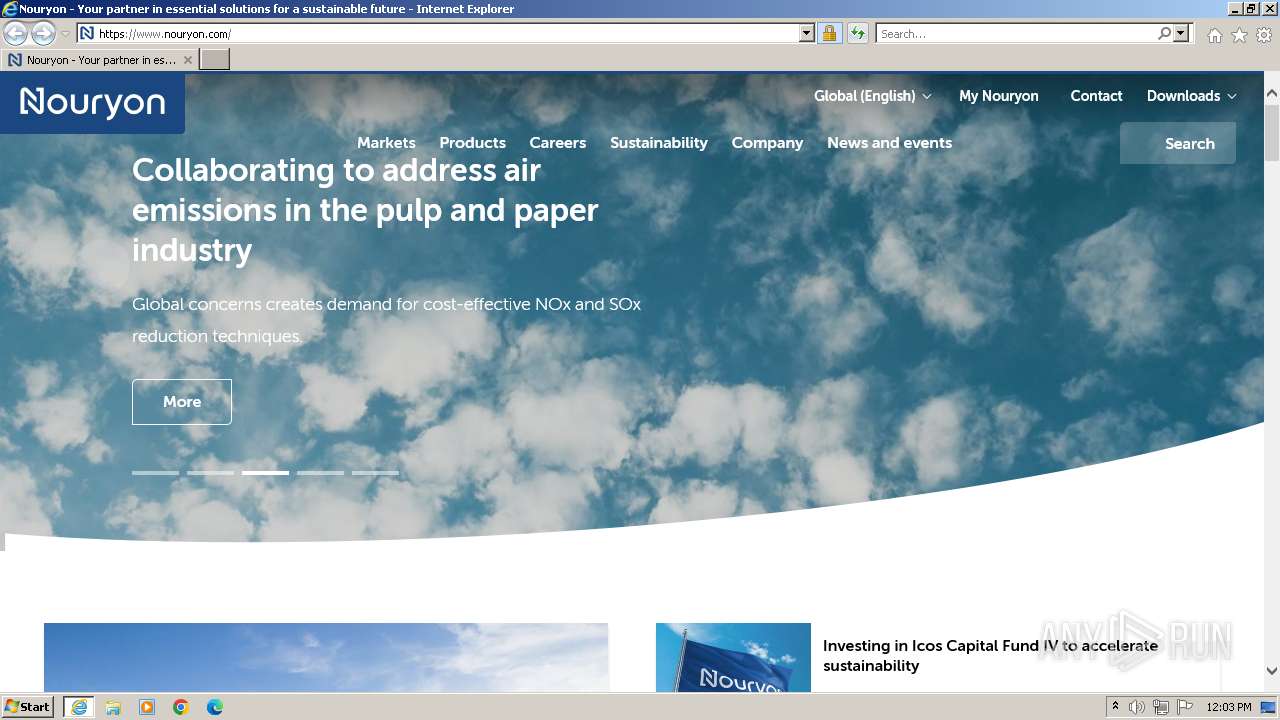Open the Company menu
The height and width of the screenshot is (720, 1280).
(767, 143)
